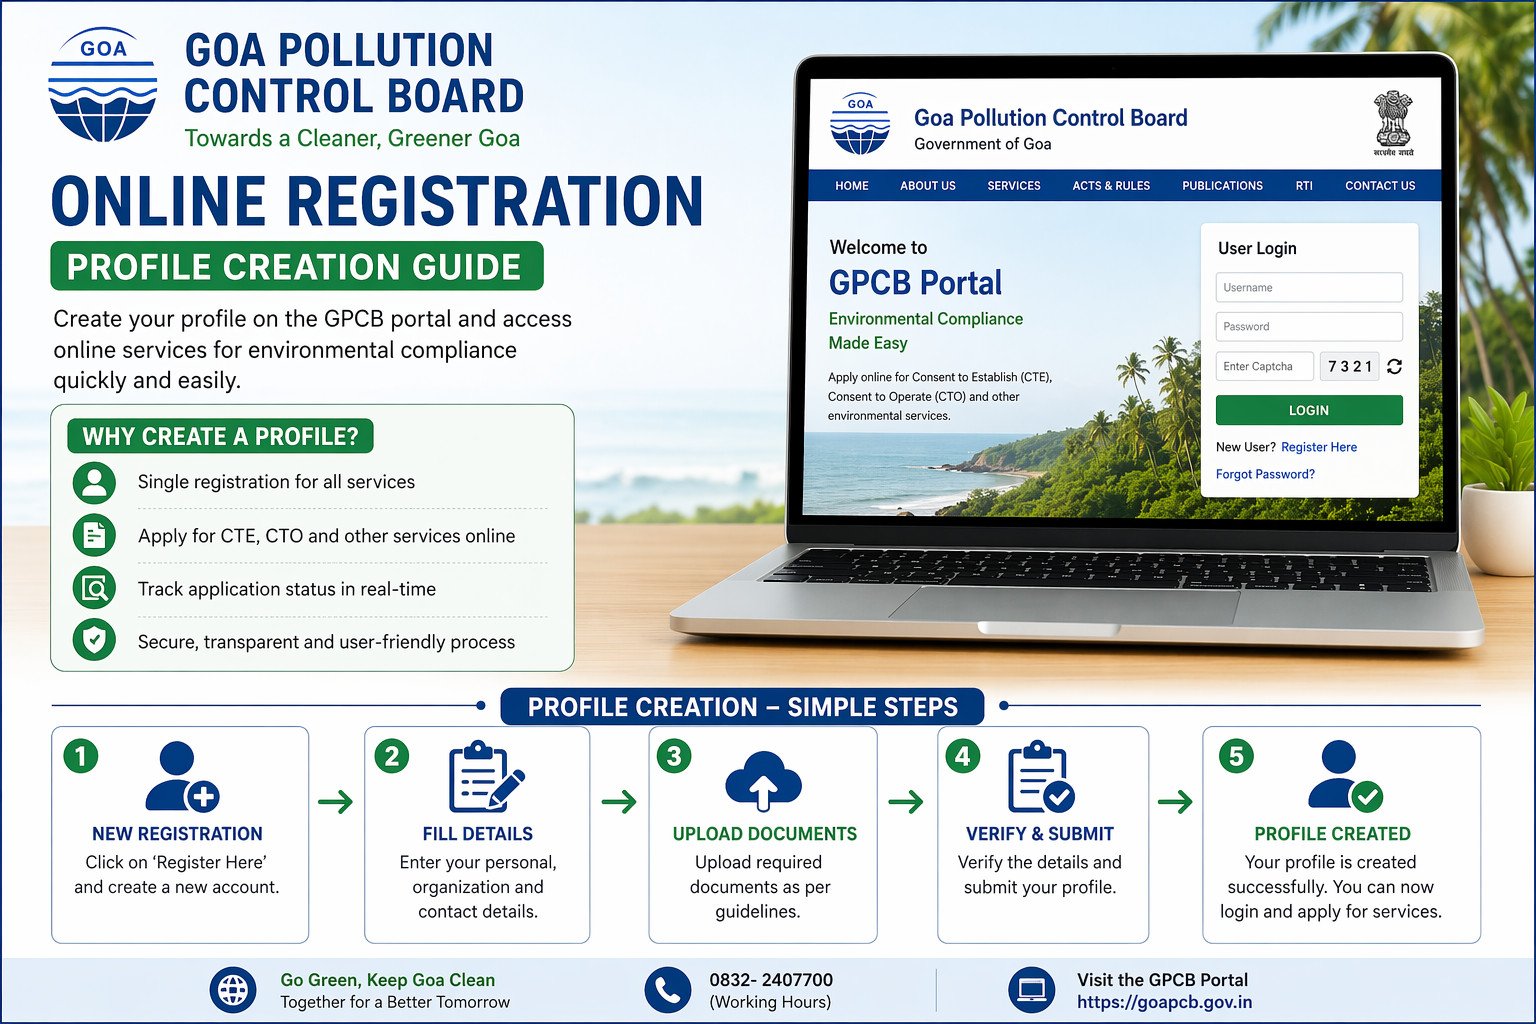This screenshot has height=1024, width=1536.
Task: Click the green LOGIN button
Action: [x=1309, y=410]
